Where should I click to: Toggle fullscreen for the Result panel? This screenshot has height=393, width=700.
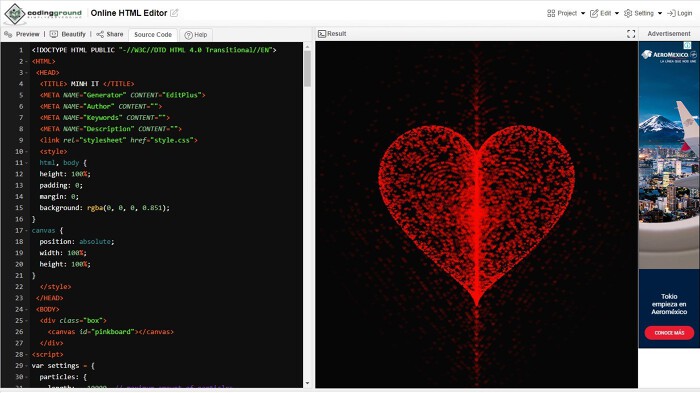coord(631,34)
